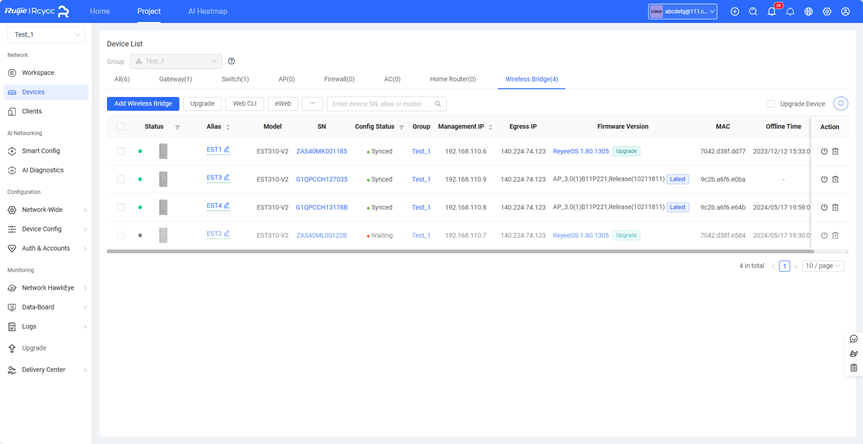Open the language globe icon

(x=809, y=12)
